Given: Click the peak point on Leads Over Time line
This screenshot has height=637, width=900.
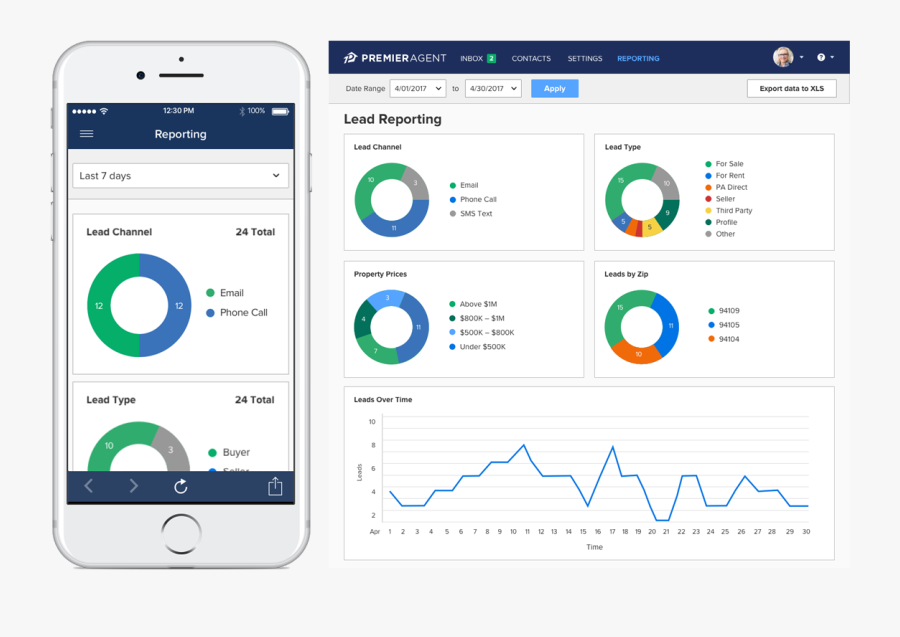Looking at the screenshot, I should click(x=523, y=445).
